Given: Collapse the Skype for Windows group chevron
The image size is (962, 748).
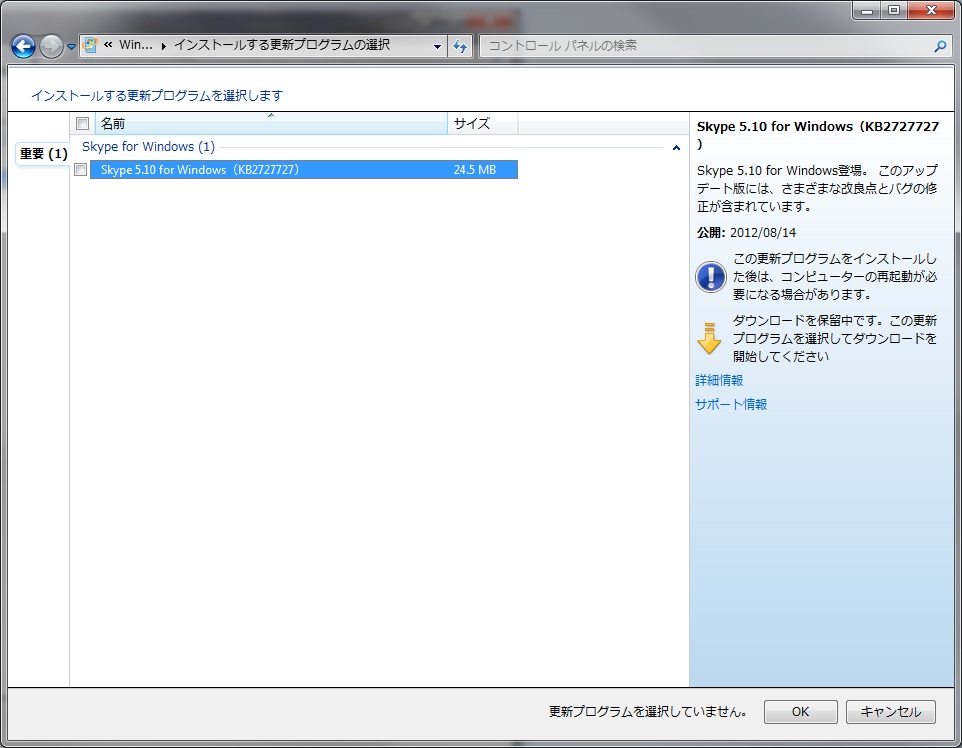Looking at the screenshot, I should tap(676, 148).
